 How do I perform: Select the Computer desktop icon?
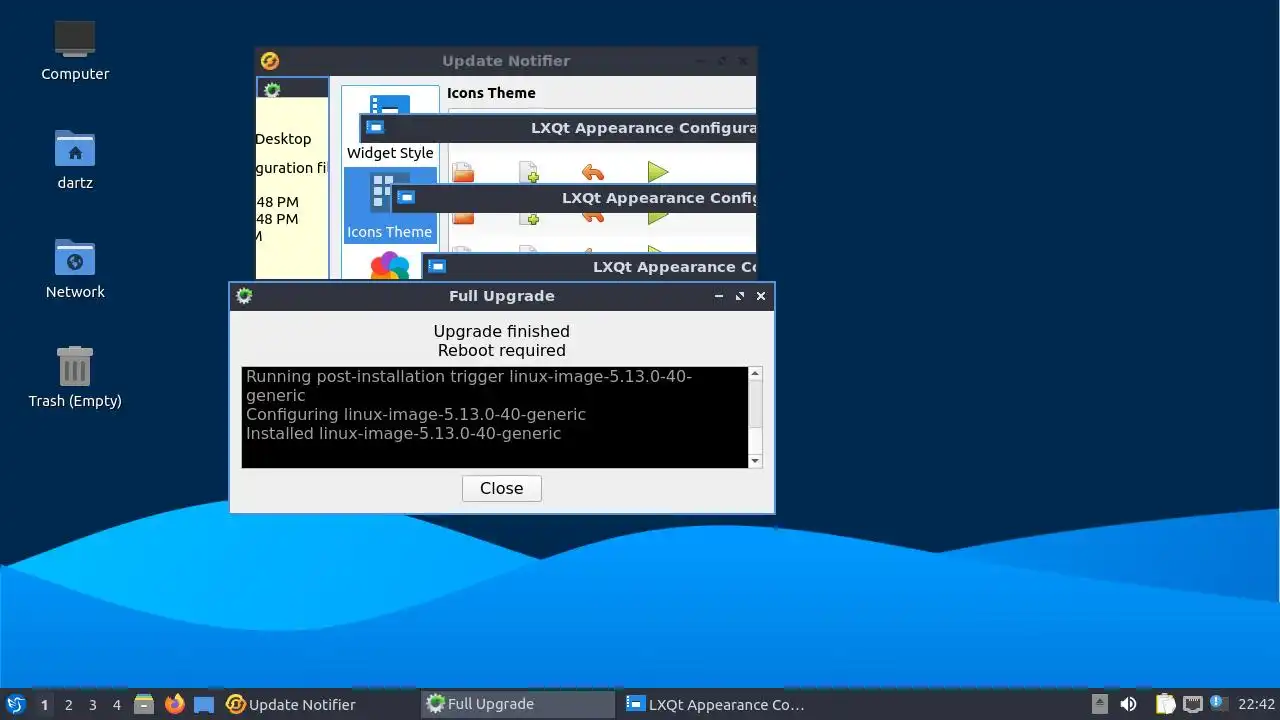pyautogui.click(x=75, y=49)
